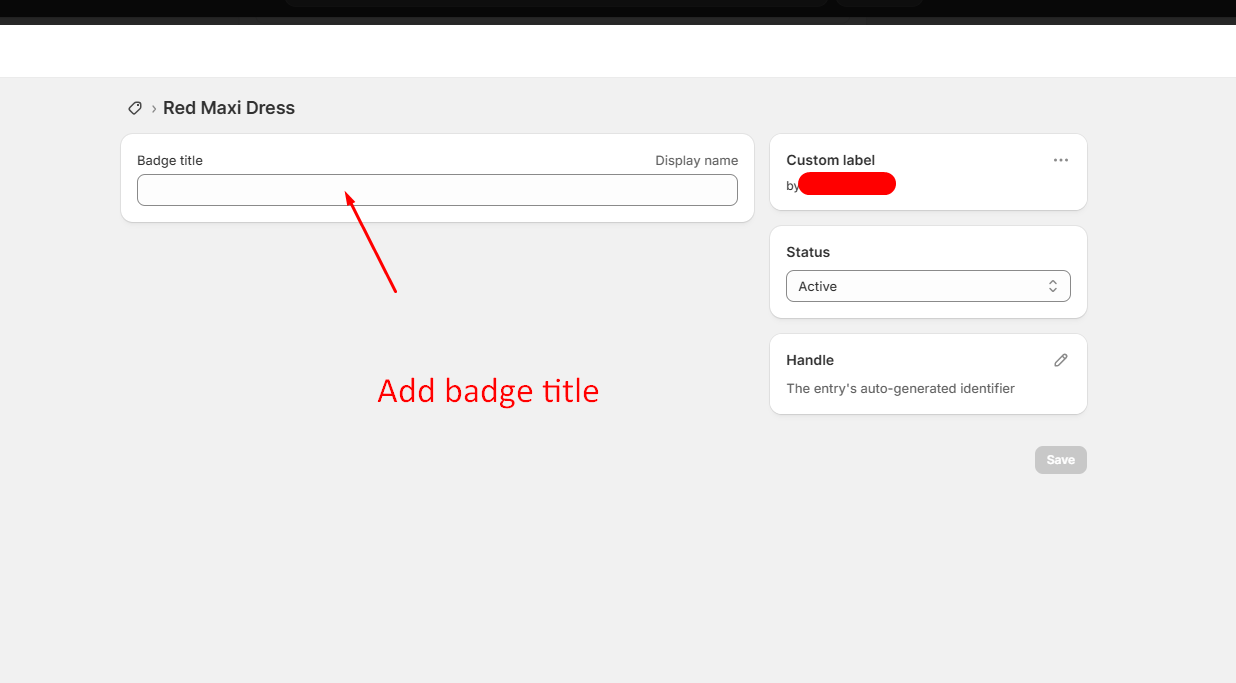Open the three-dot menu on Custom label card

(1060, 160)
